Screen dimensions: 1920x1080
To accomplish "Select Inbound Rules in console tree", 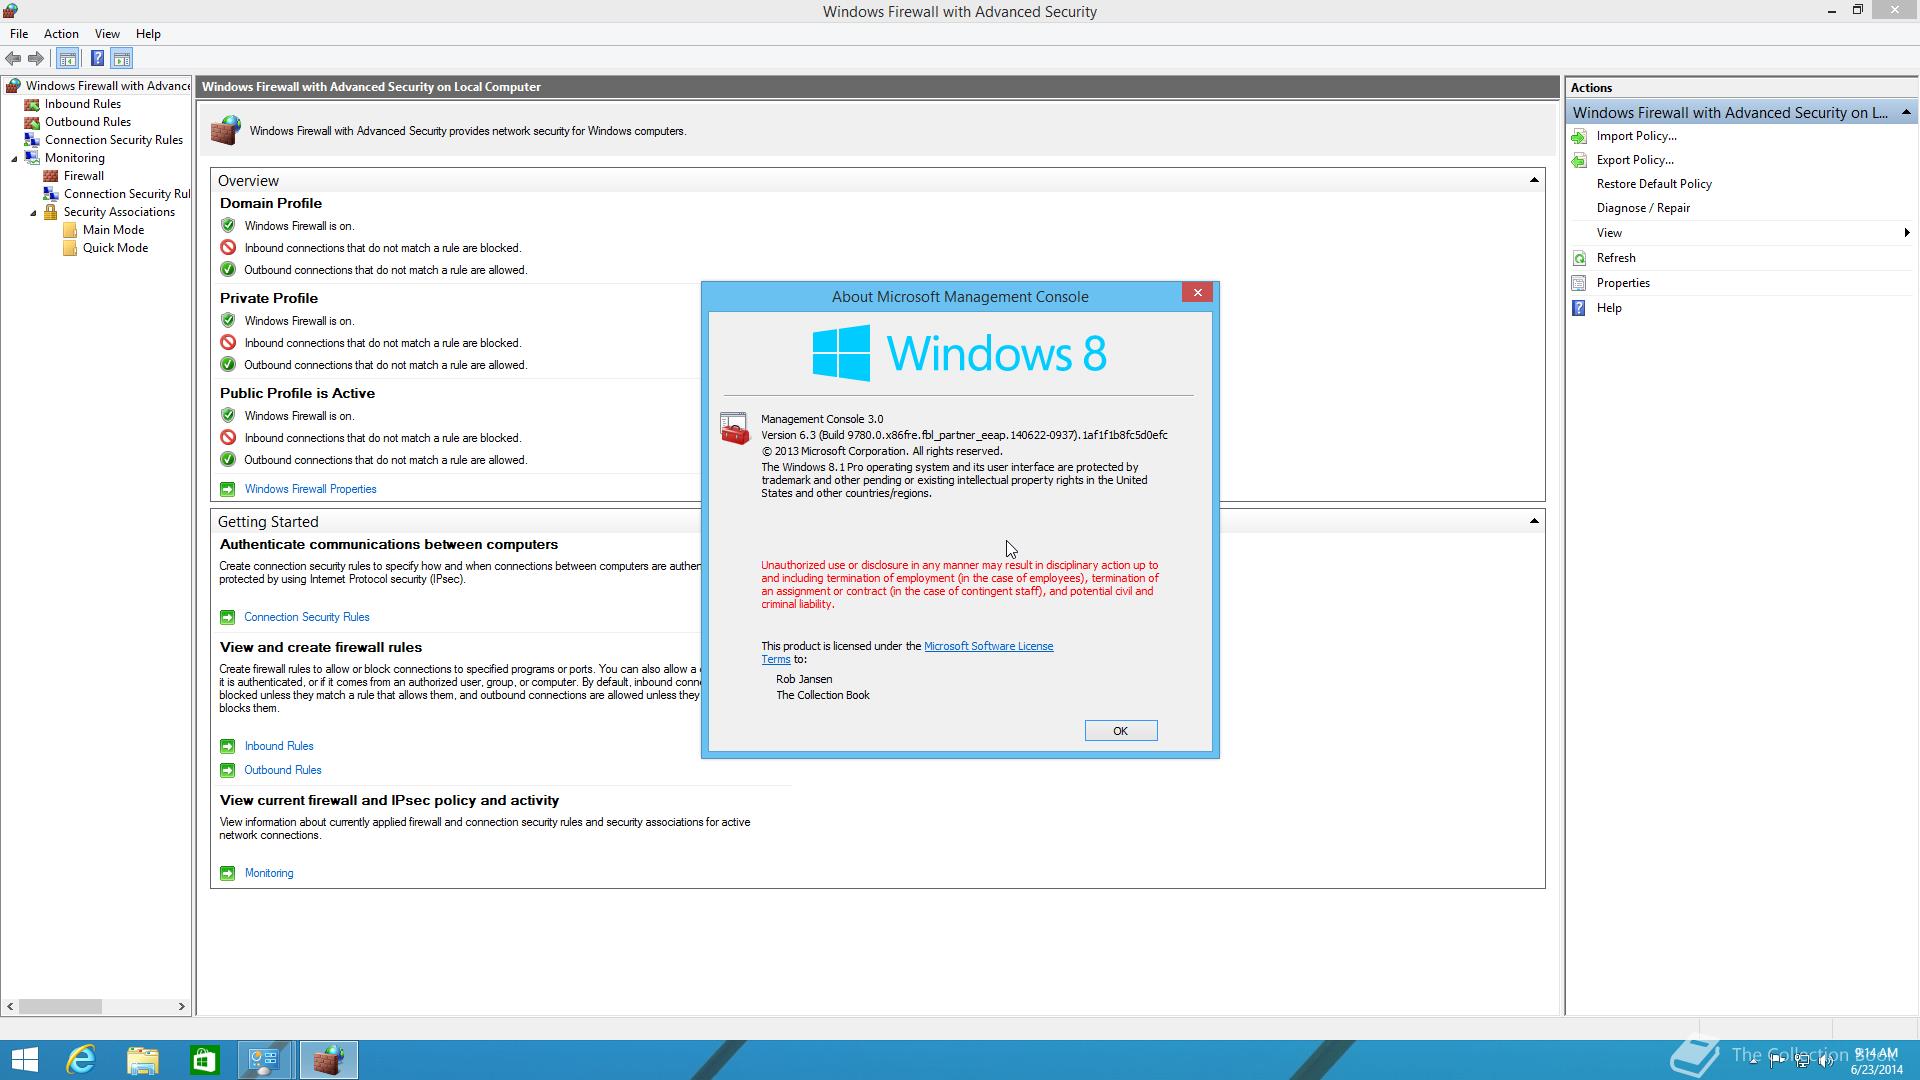I will point(82,104).
